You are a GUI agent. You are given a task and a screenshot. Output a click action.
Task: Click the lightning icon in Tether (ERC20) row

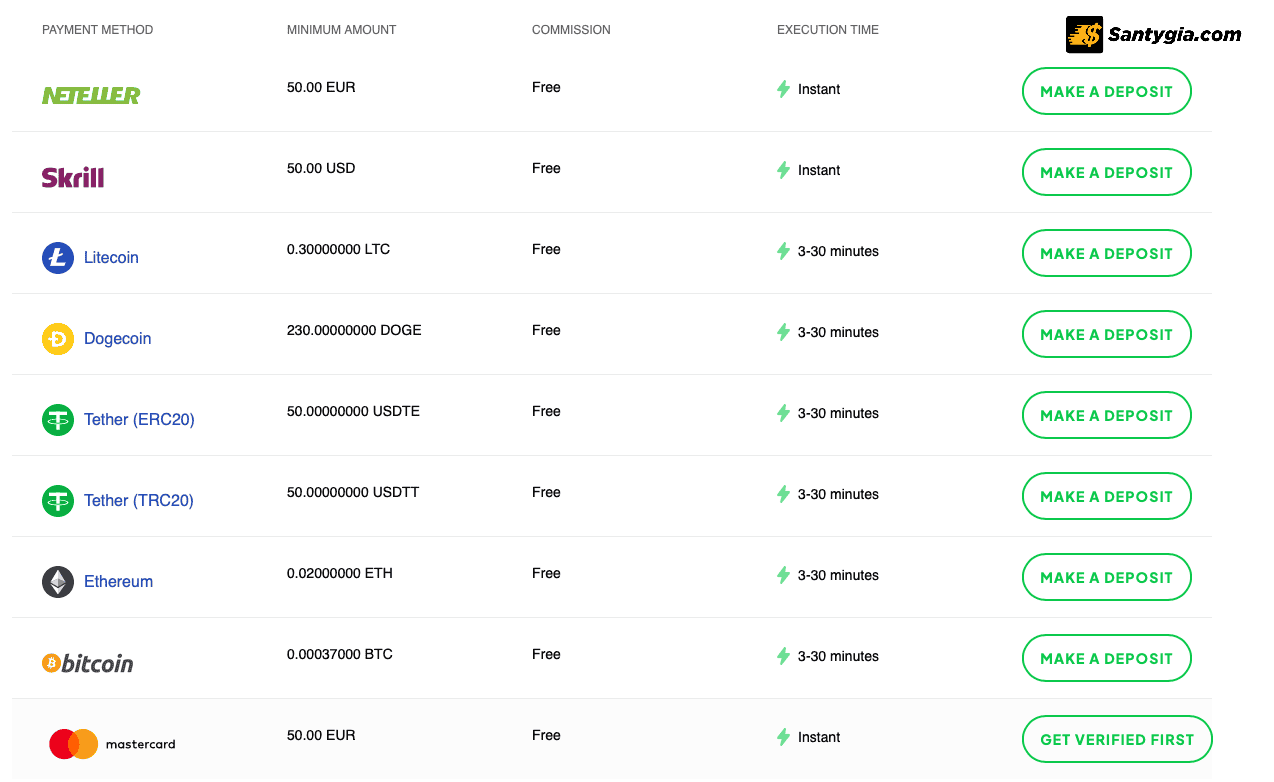[784, 413]
